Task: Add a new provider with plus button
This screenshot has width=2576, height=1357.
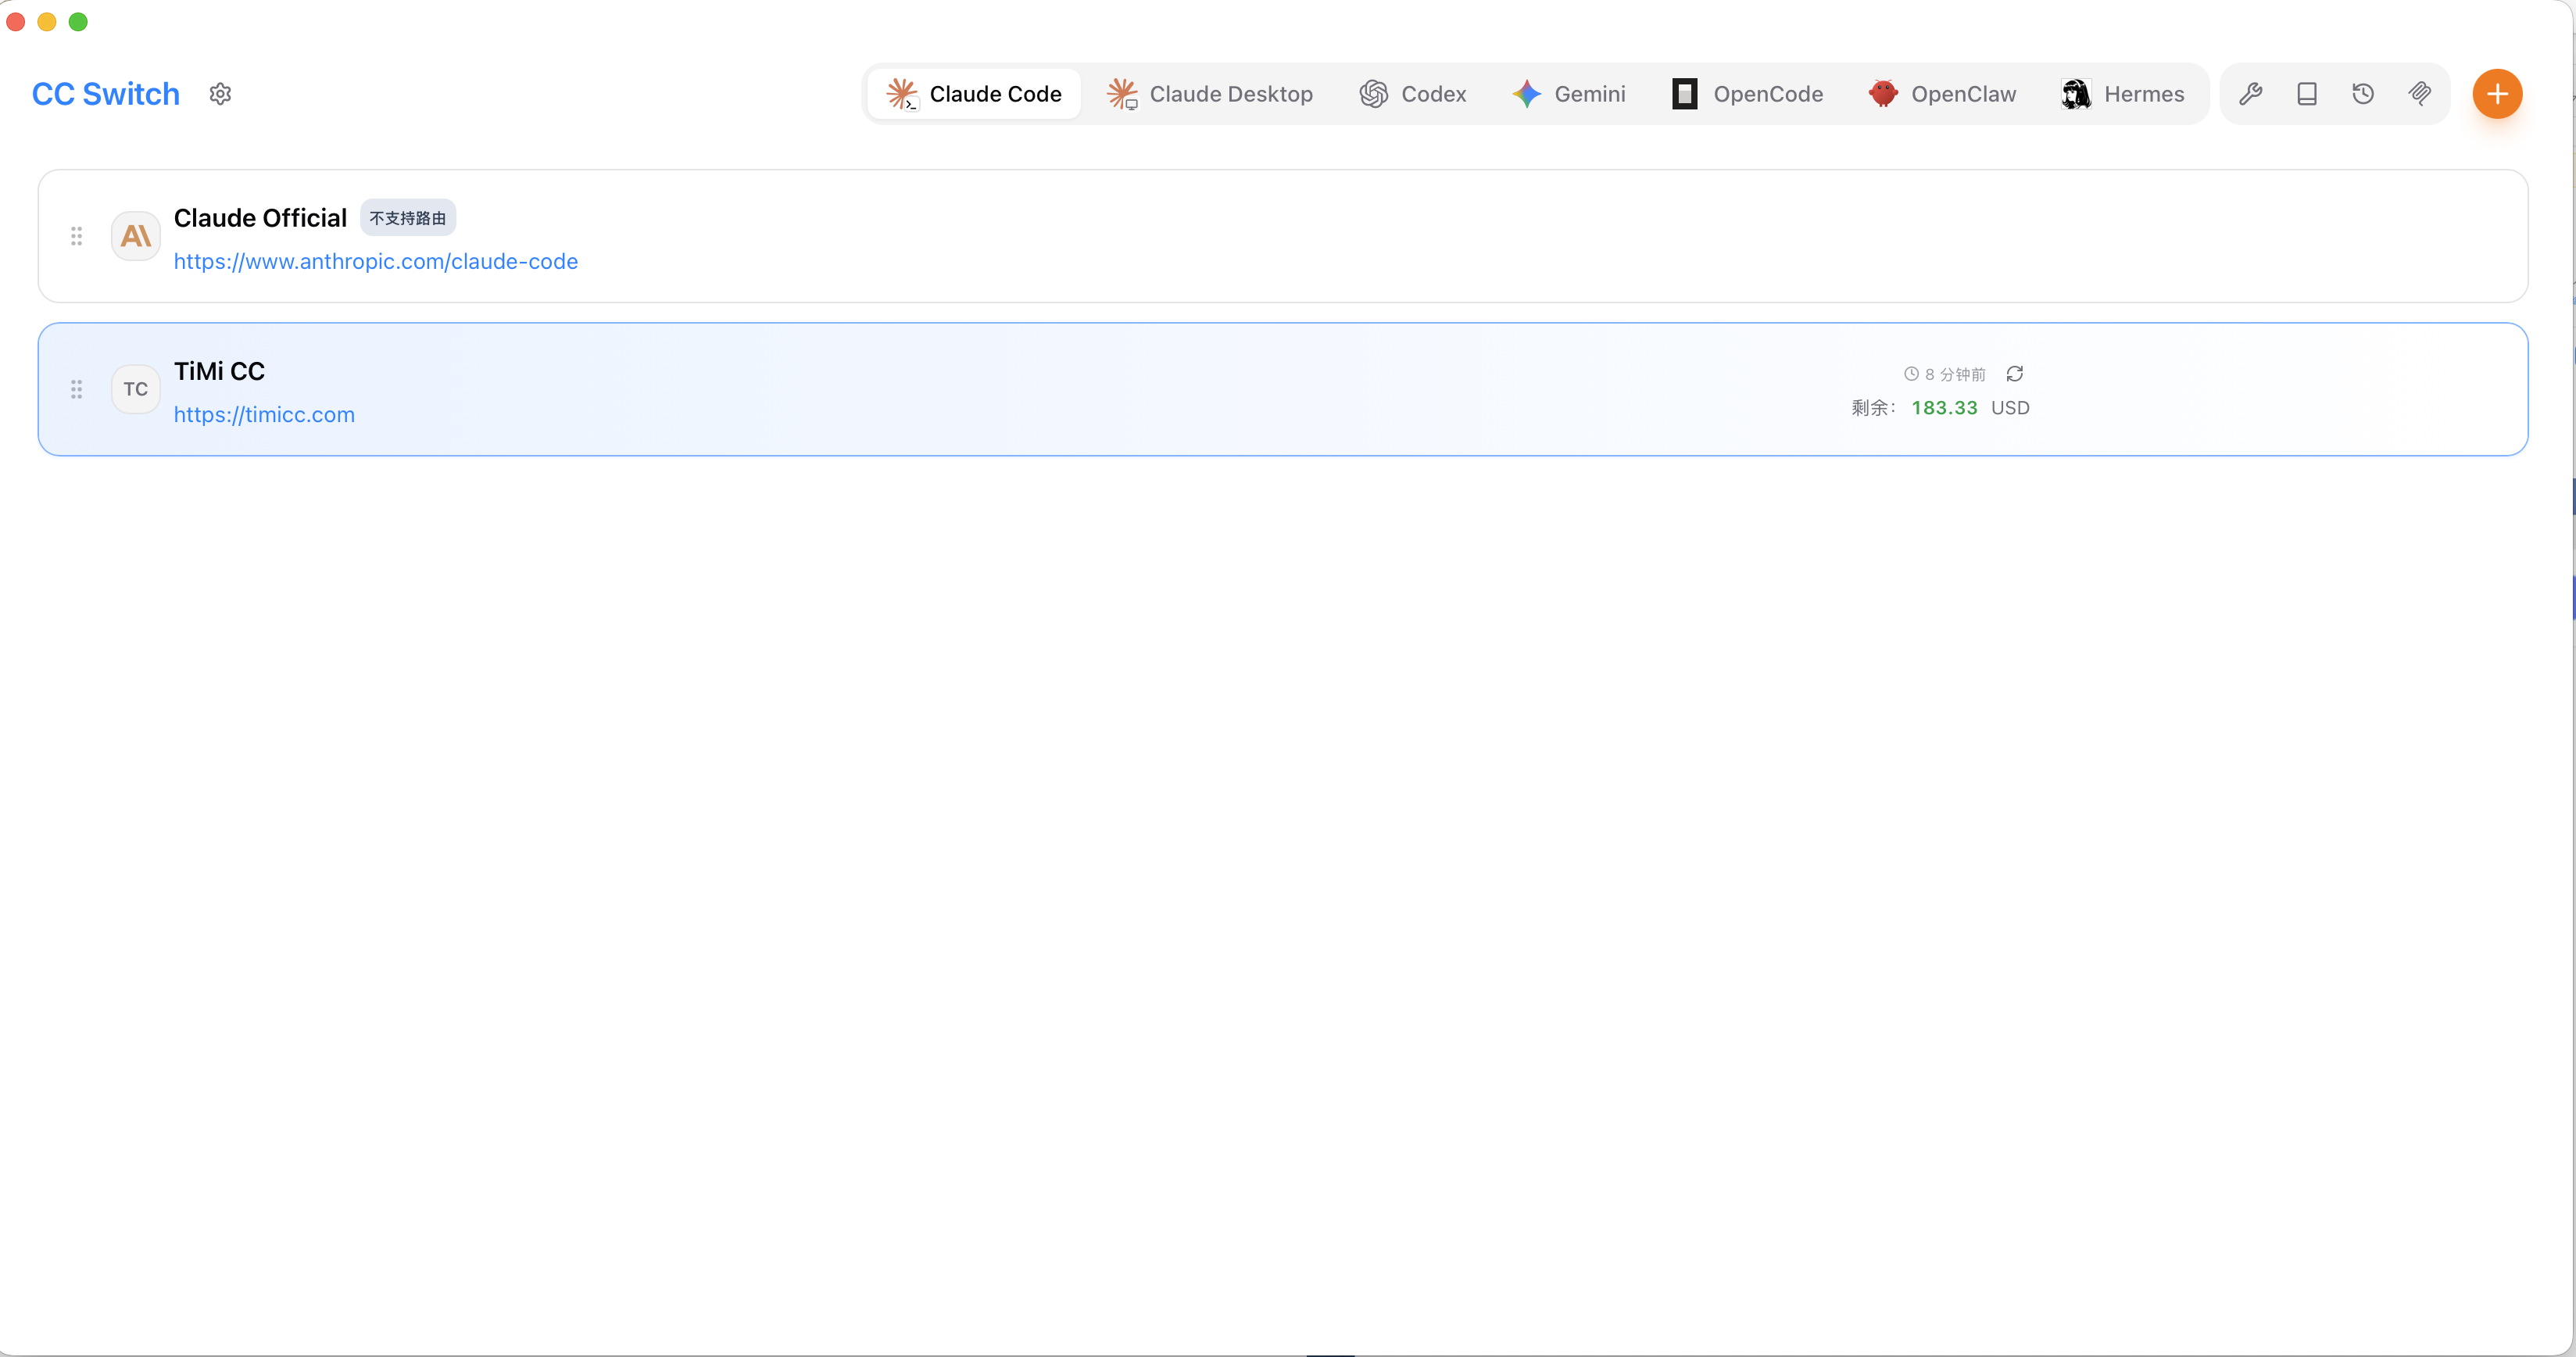Action: point(2497,94)
